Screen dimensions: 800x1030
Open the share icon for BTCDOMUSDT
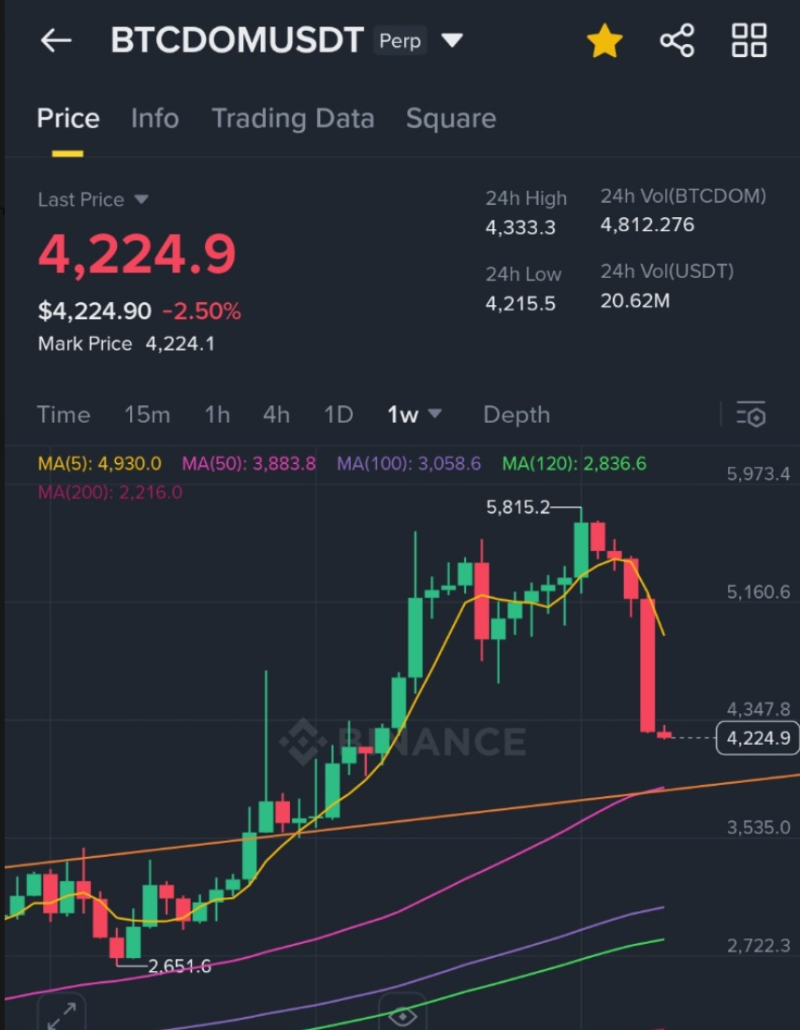[x=677, y=40]
